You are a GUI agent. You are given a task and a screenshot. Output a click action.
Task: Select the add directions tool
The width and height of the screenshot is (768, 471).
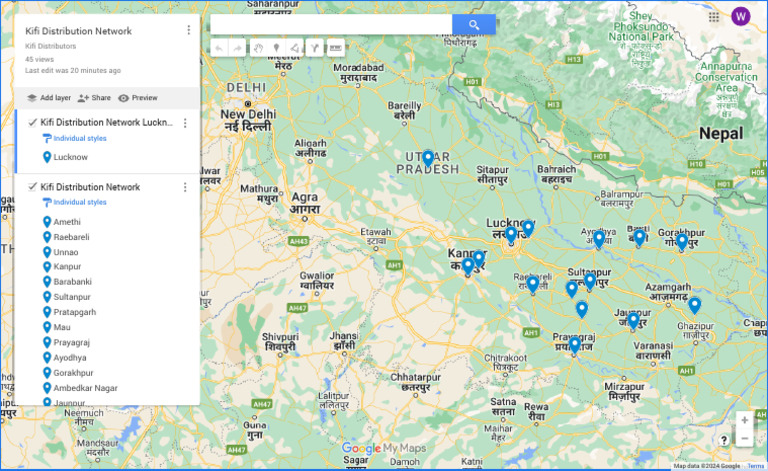pyautogui.click(x=314, y=48)
